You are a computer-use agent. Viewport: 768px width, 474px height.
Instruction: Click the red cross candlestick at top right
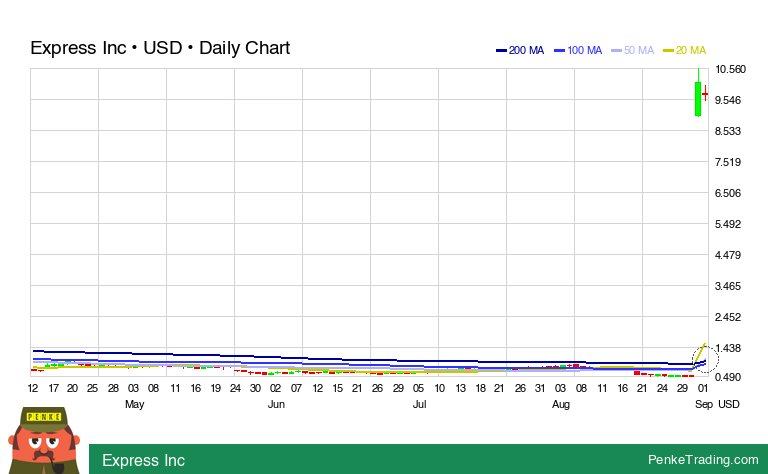705,93
